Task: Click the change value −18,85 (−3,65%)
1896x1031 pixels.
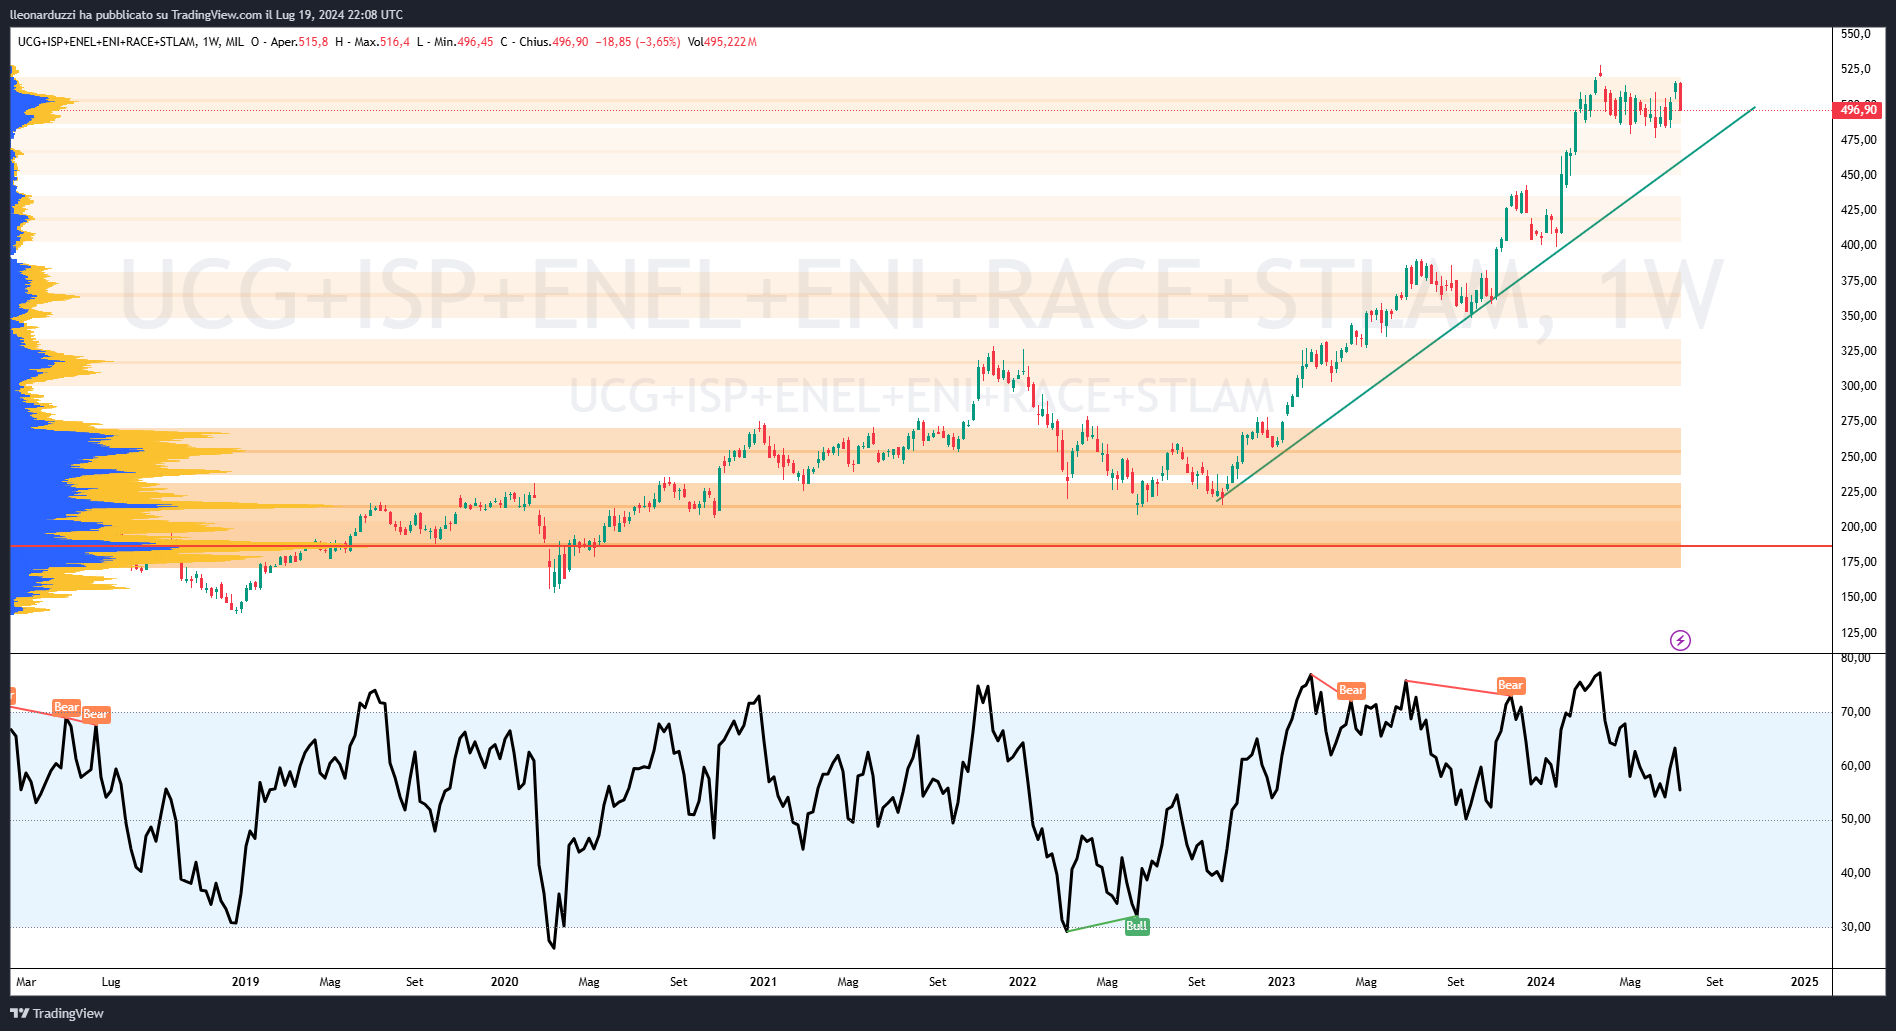Action: 638,42
